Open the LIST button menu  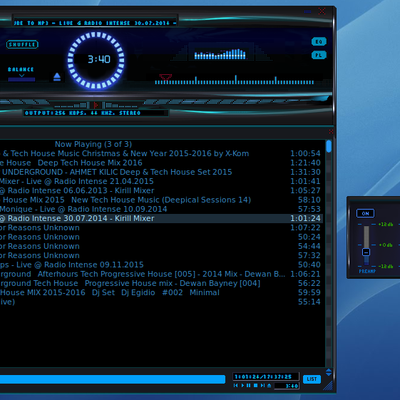312,379
